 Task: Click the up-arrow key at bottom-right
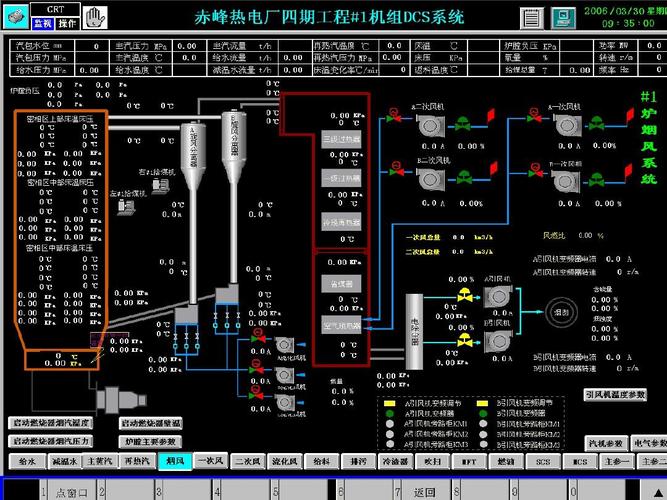657,491
